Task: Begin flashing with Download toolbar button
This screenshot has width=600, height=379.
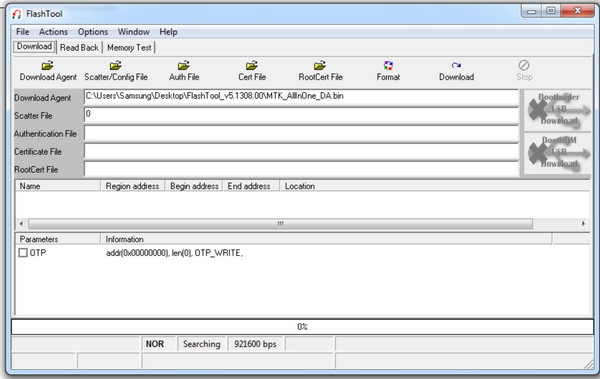Action: (456, 71)
